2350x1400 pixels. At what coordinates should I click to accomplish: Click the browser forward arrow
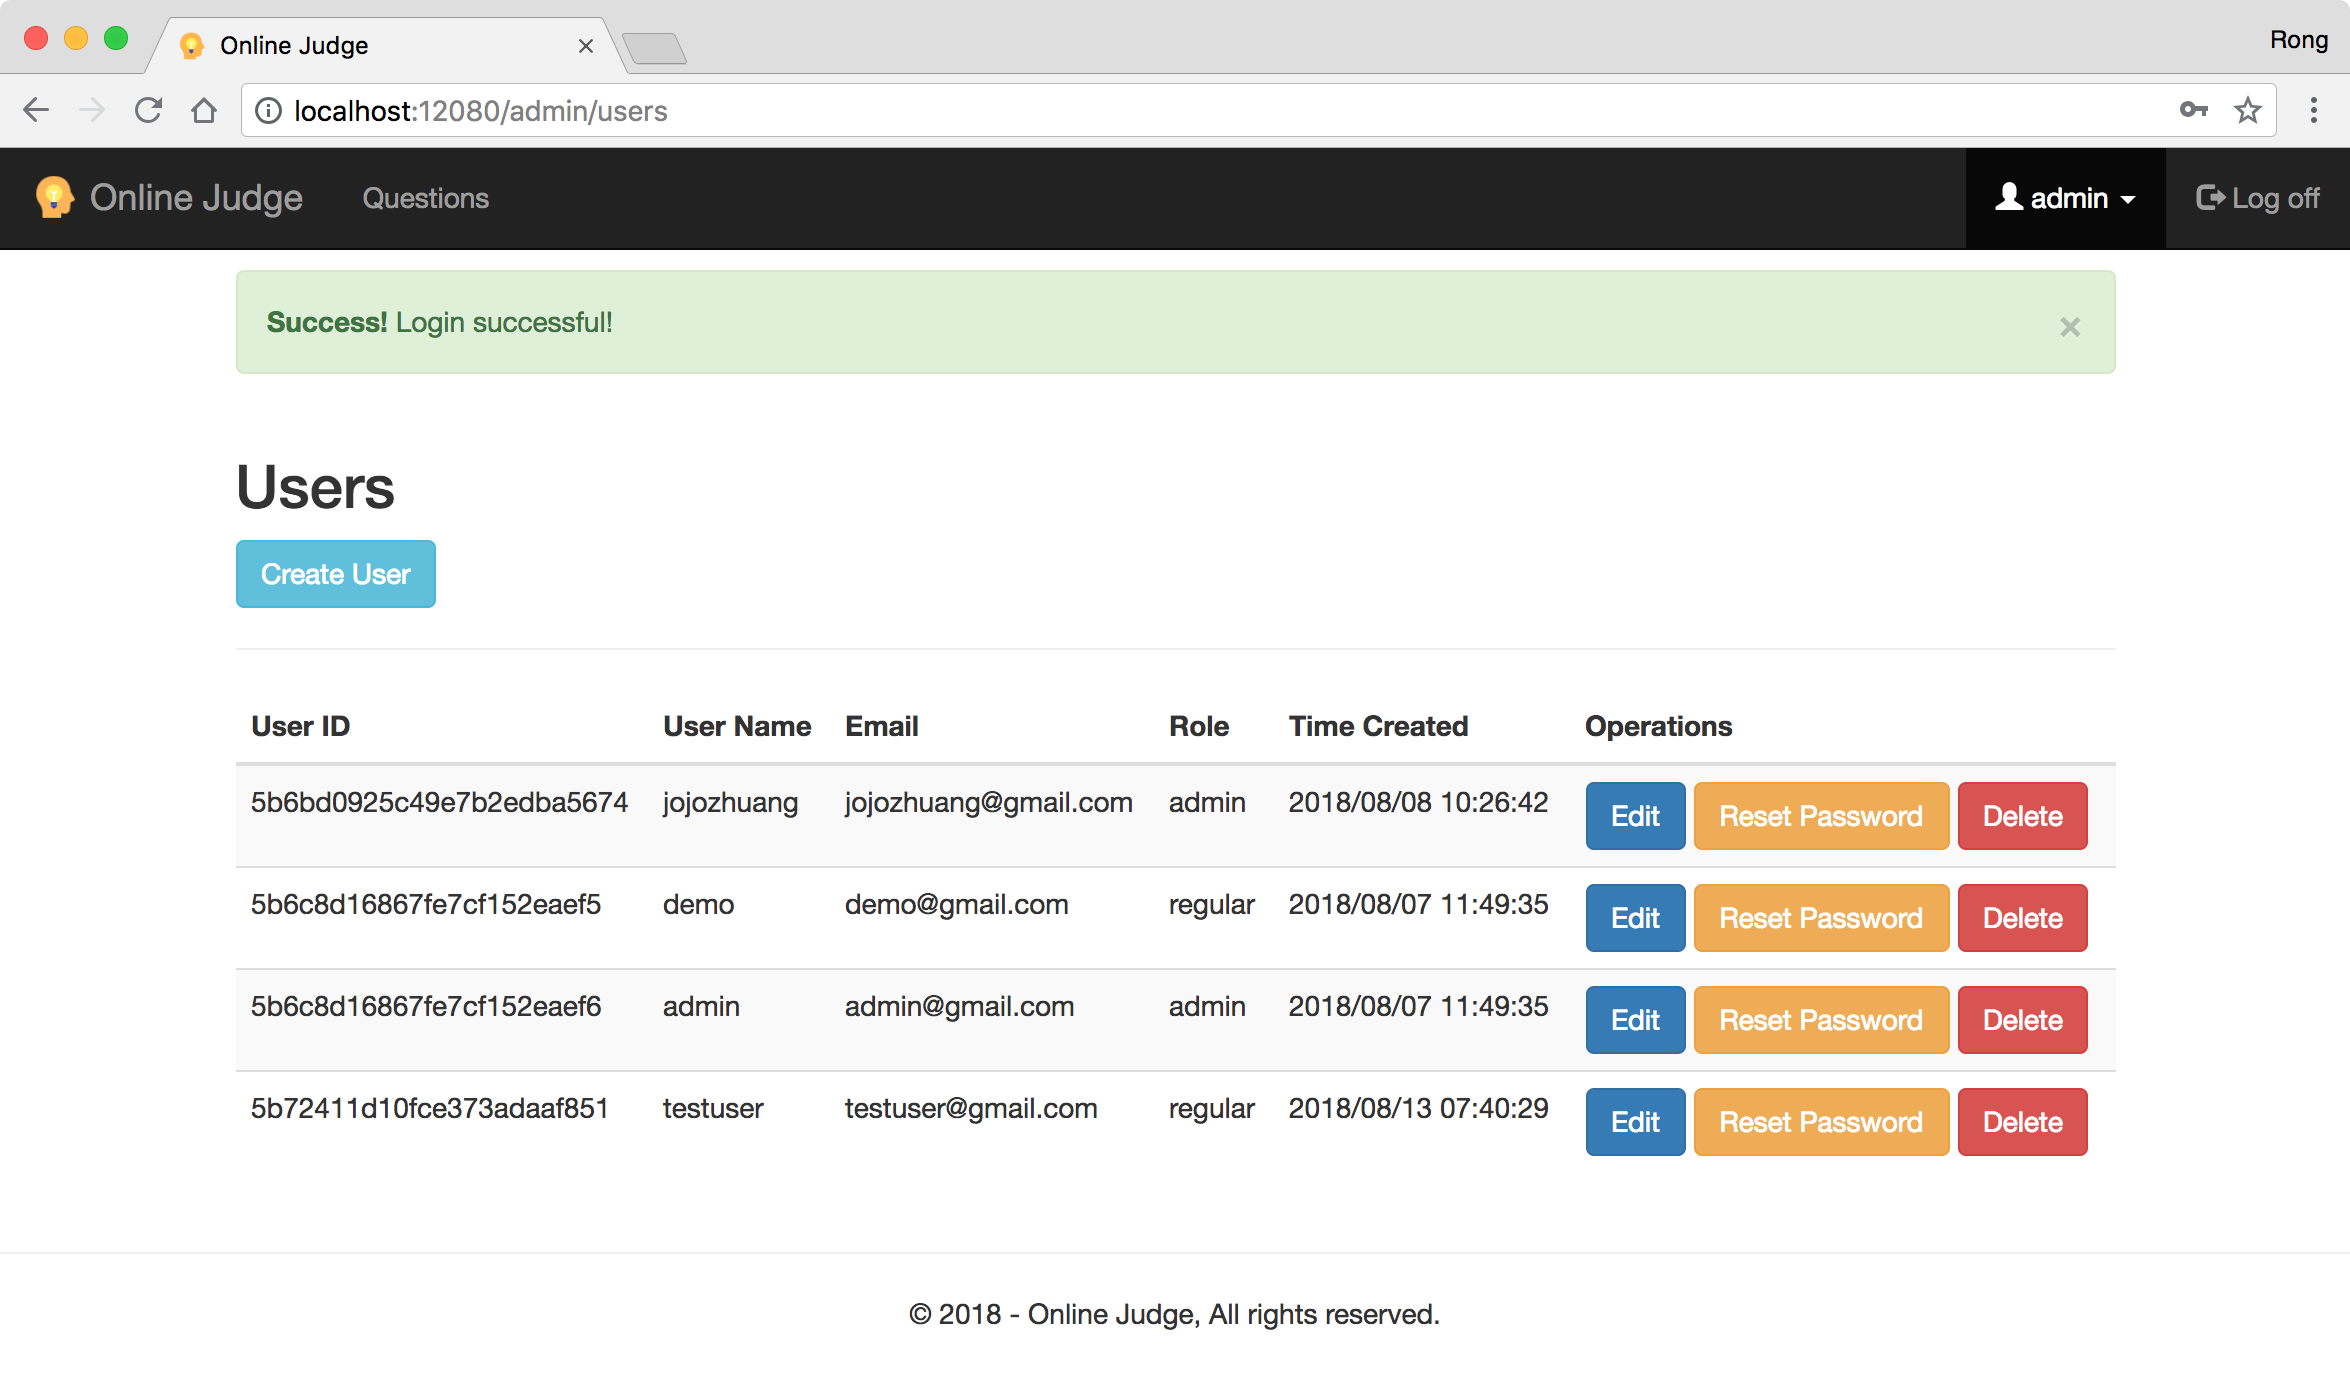pos(92,110)
